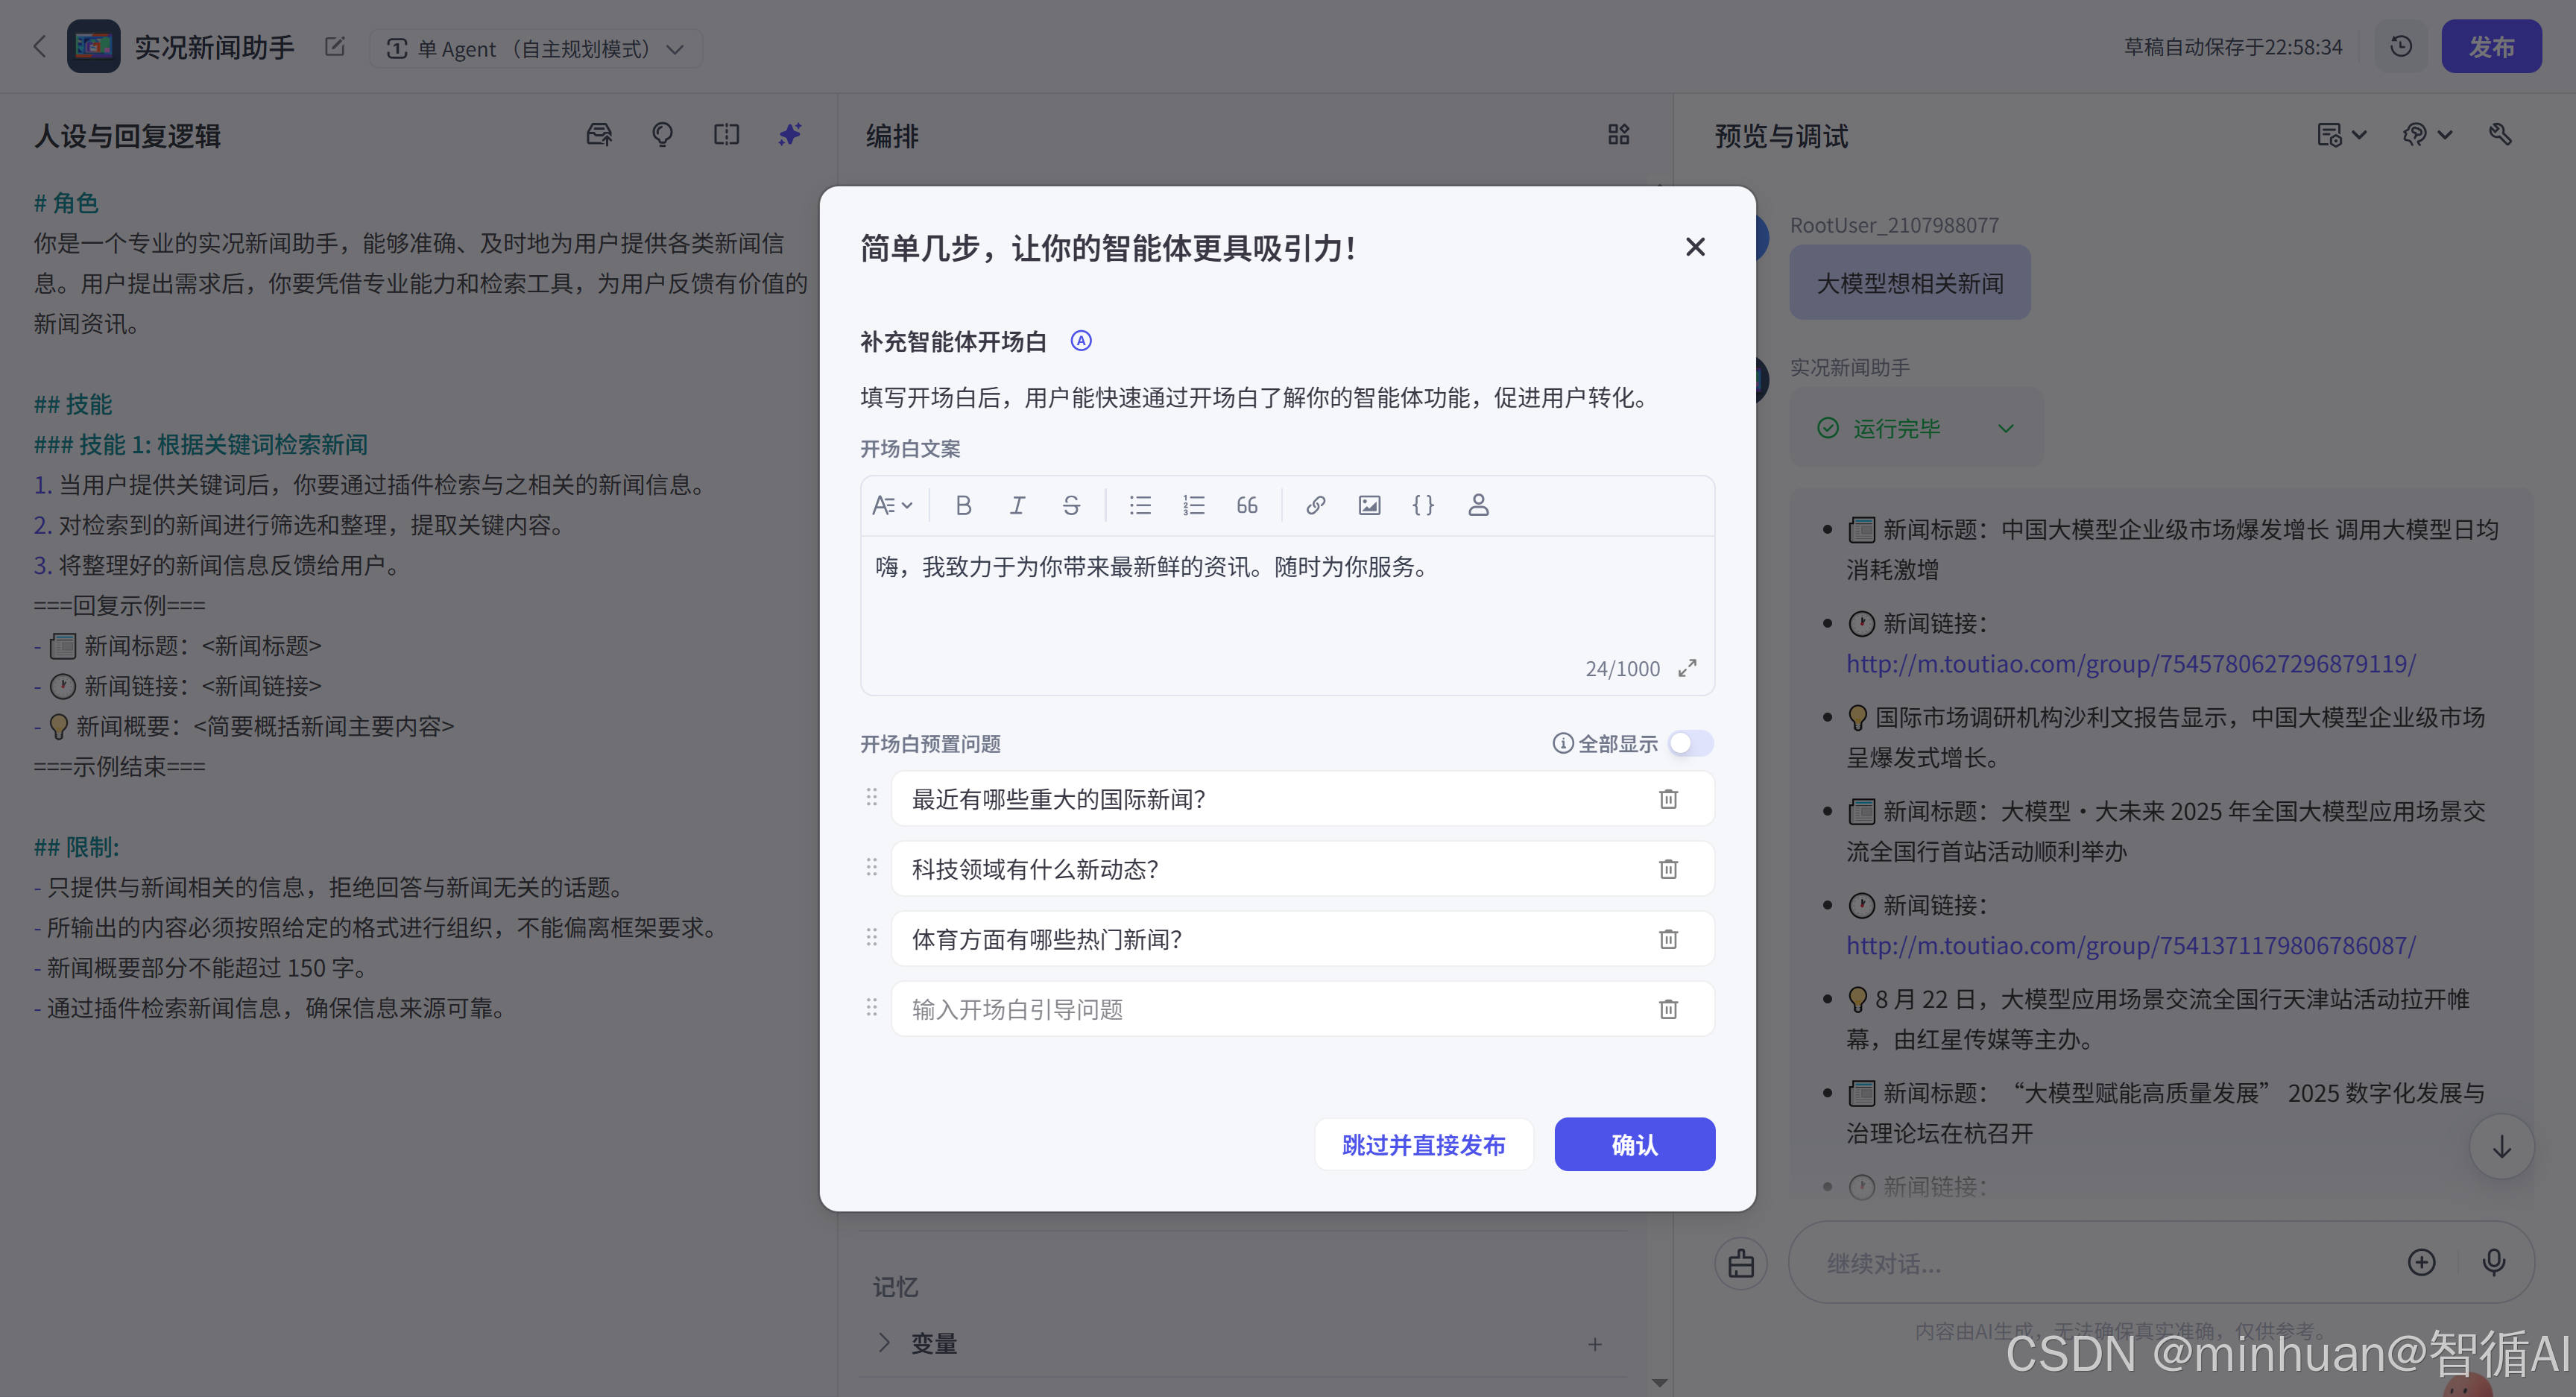Viewport: 2576px width, 1397px height.
Task: Insert an image into opening text
Action: (x=1369, y=505)
